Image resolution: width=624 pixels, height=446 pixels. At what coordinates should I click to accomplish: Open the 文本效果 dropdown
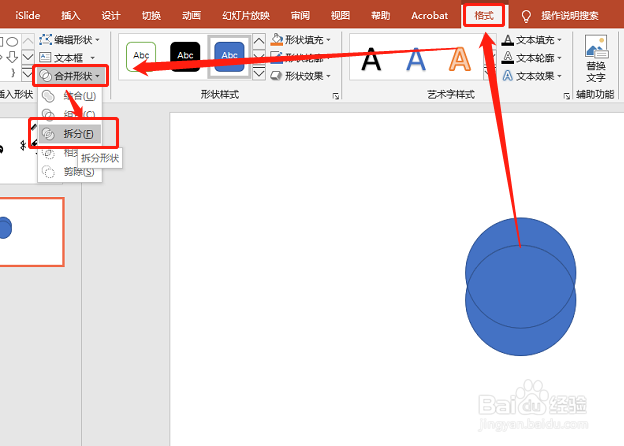pyautogui.click(x=531, y=76)
